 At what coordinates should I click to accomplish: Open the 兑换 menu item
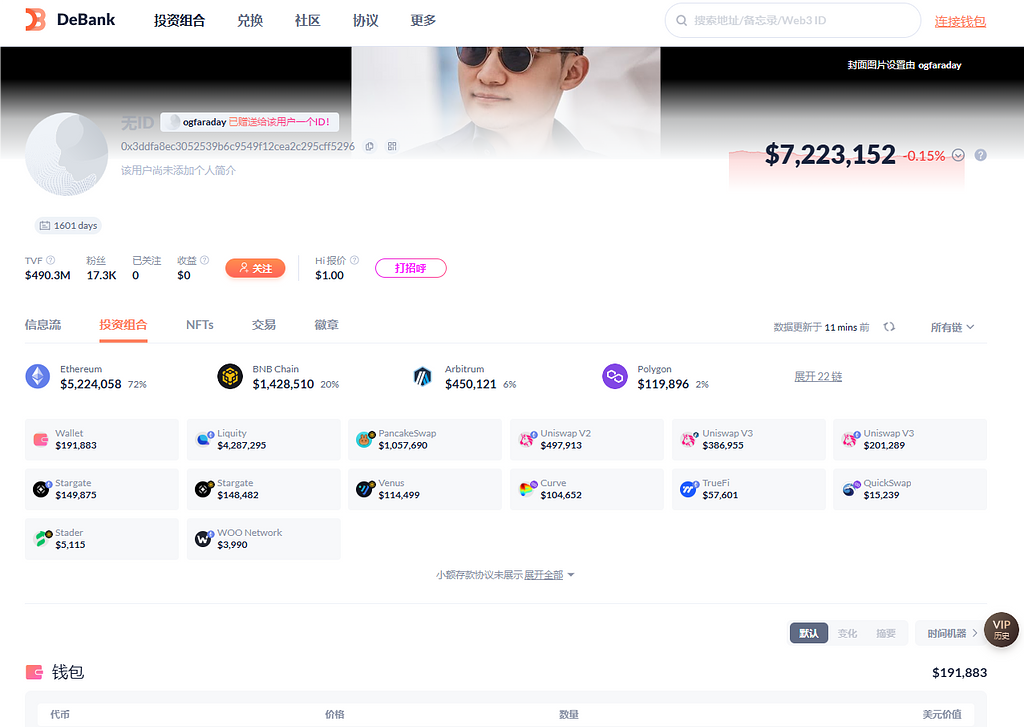pos(250,21)
